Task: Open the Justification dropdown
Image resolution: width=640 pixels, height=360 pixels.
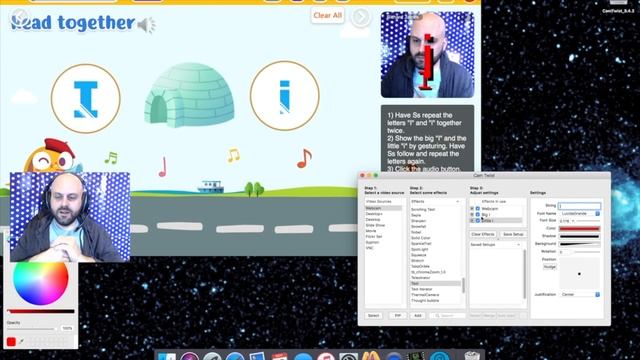Action: (x=580, y=294)
